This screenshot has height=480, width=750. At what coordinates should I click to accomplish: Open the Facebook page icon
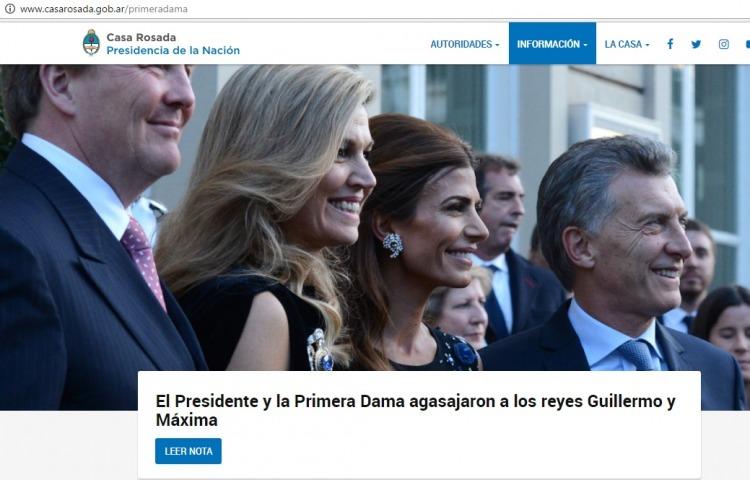tap(670, 44)
